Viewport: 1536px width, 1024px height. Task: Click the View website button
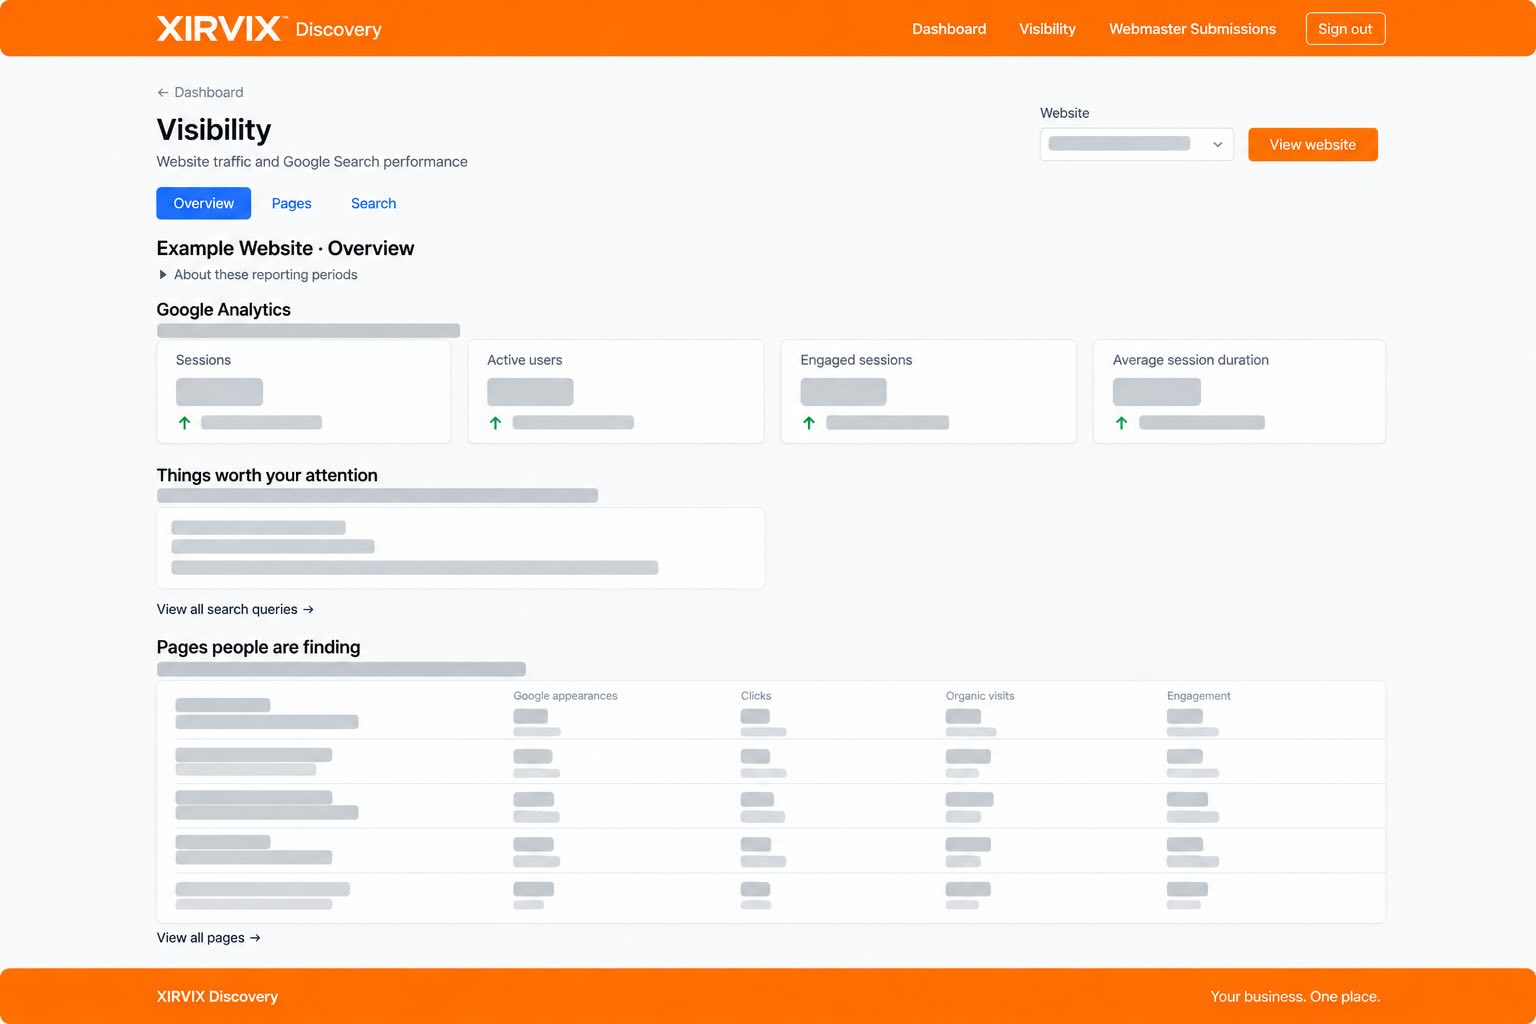(x=1312, y=144)
